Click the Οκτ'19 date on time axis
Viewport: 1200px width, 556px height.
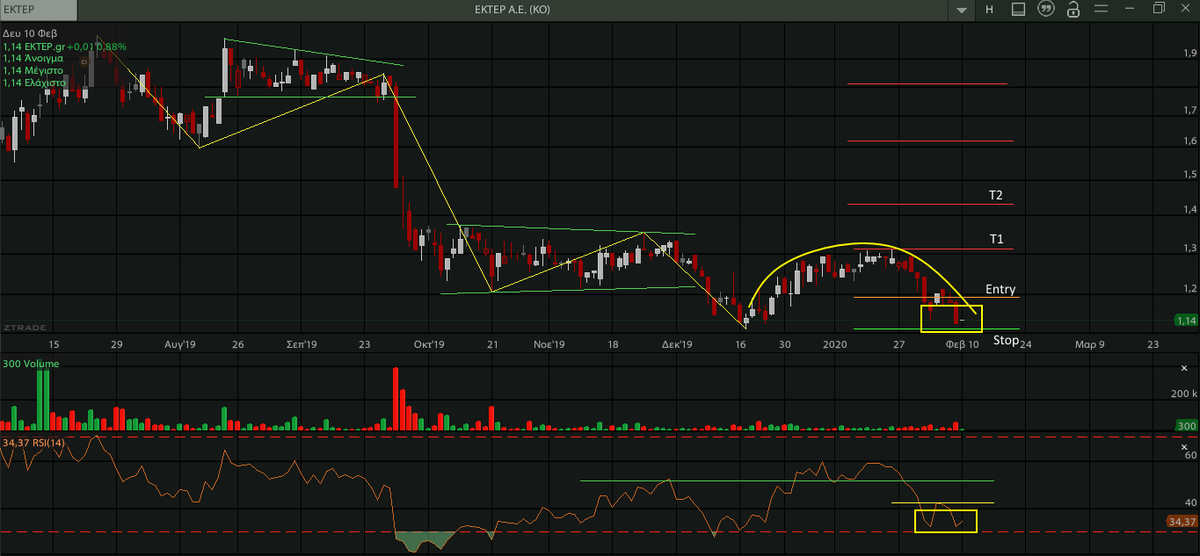(427, 344)
